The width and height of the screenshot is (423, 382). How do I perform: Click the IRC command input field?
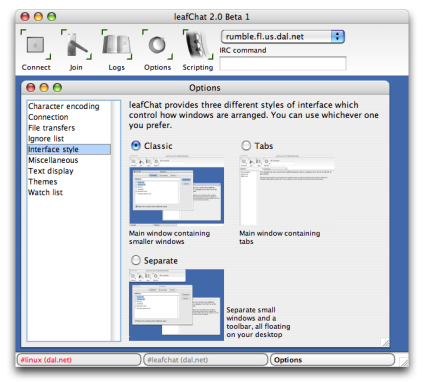pos(283,63)
